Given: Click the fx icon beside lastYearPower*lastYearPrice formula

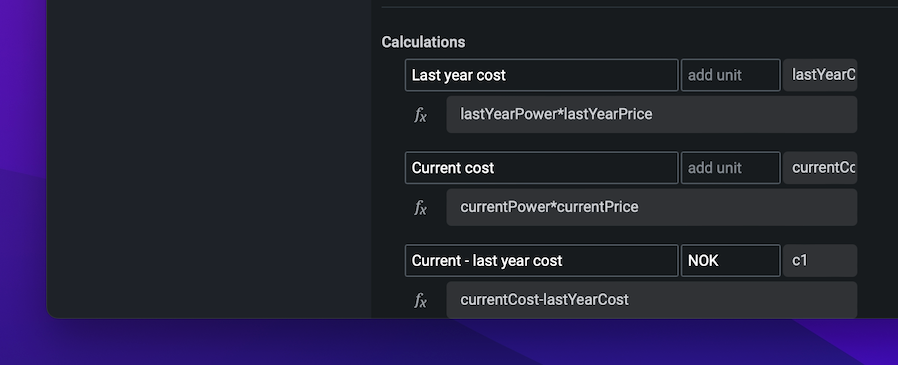Looking at the screenshot, I should (x=420, y=115).
